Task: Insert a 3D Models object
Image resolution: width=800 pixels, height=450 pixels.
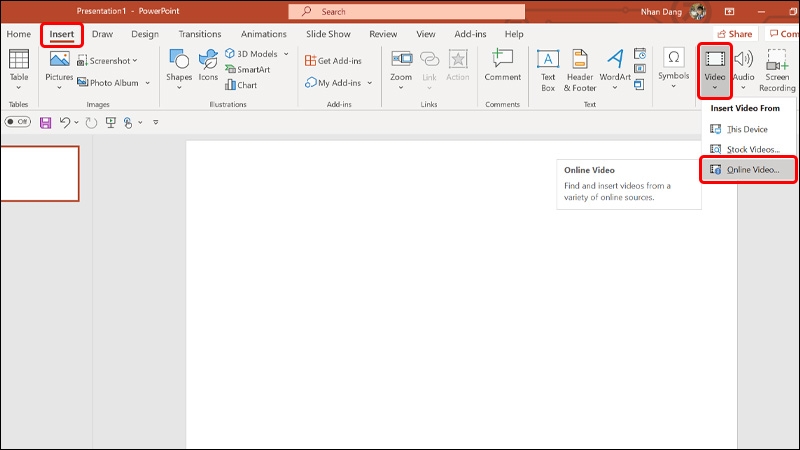Action: point(252,54)
